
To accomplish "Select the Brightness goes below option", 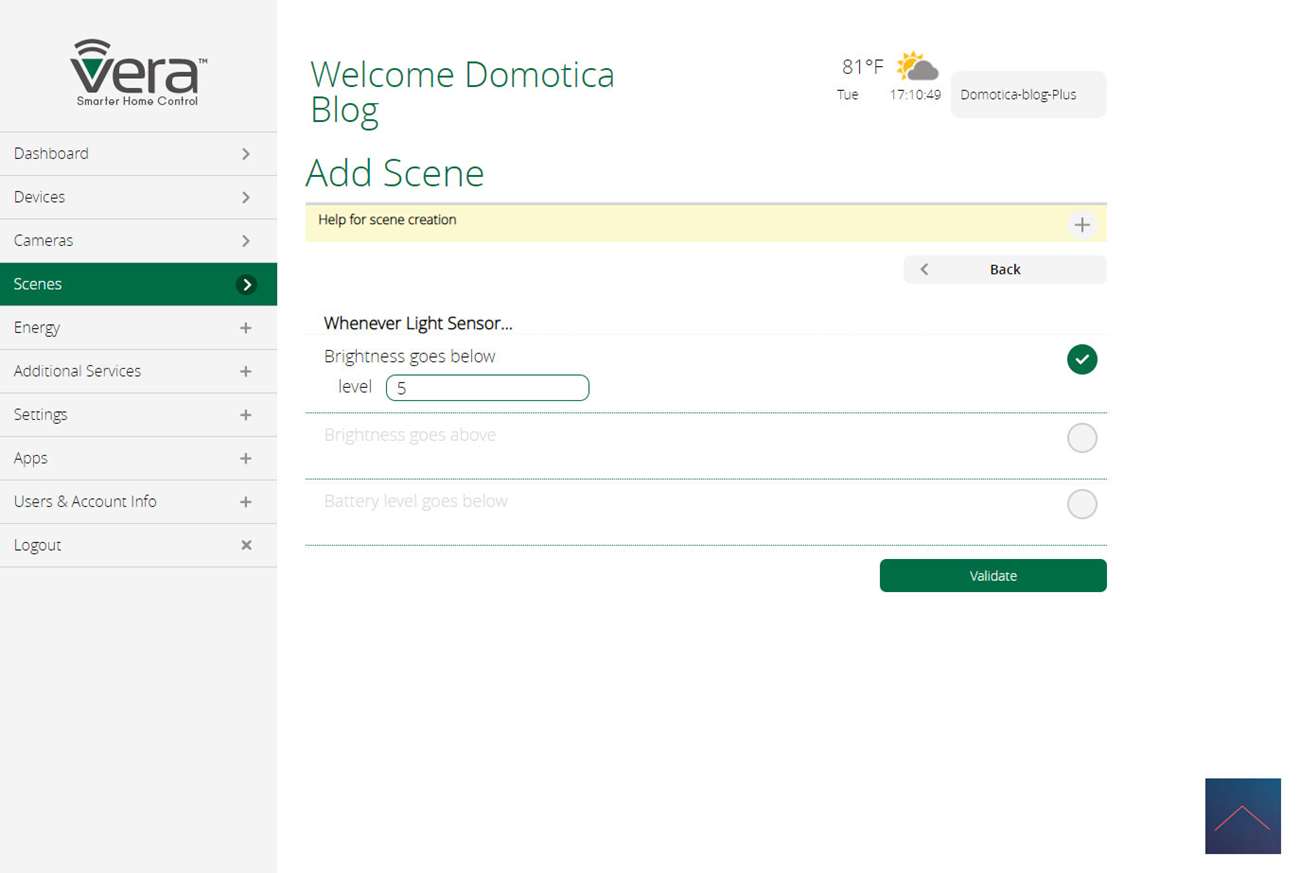I will (x=1081, y=359).
